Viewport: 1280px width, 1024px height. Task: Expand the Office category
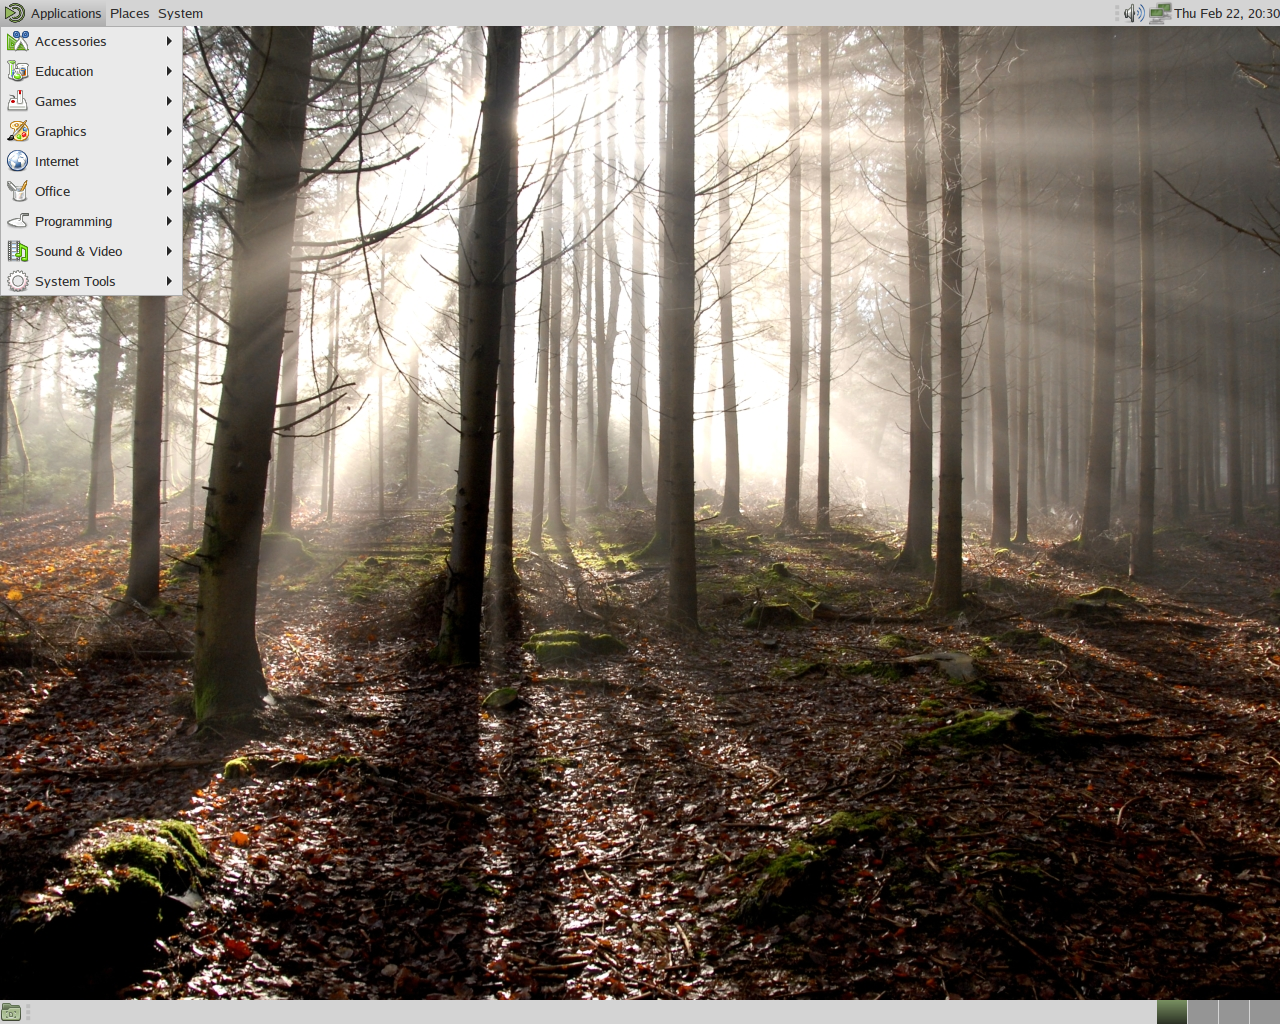pos(91,191)
